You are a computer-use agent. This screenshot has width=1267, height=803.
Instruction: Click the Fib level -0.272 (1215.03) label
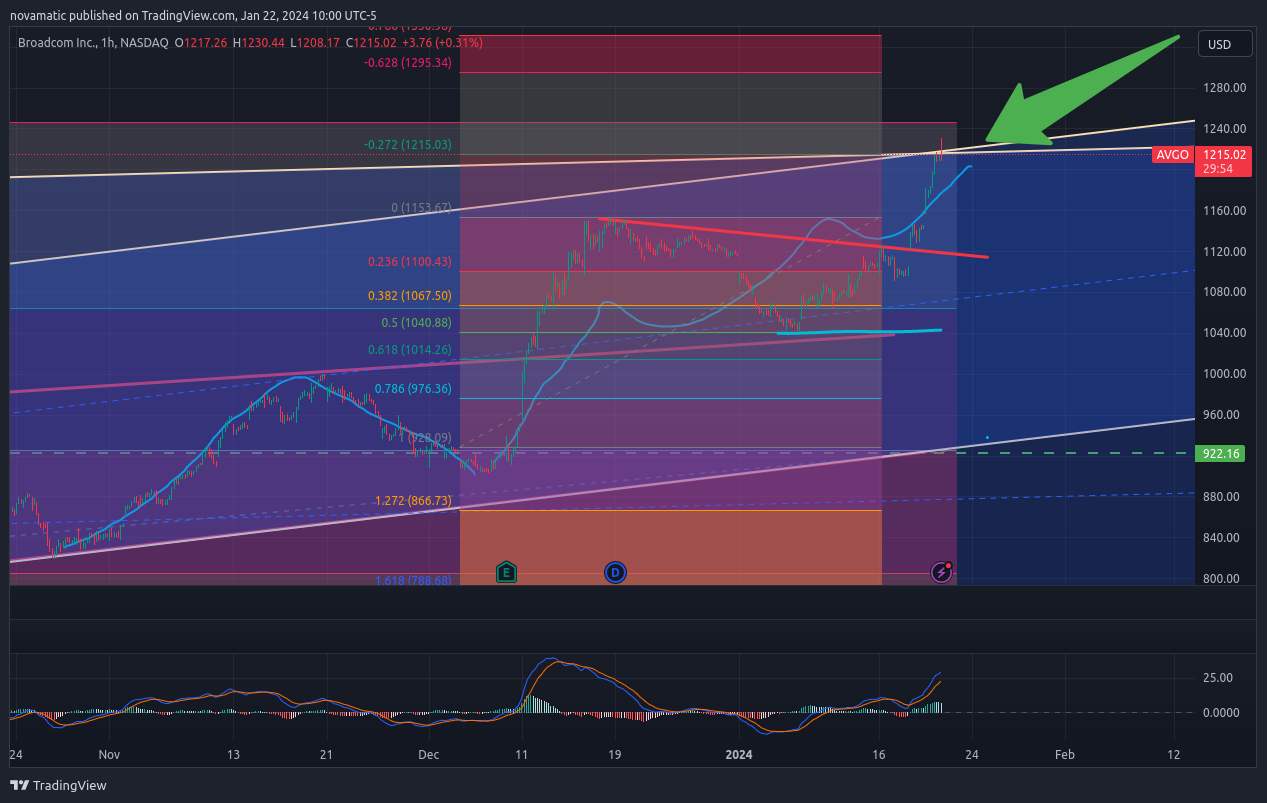407,145
